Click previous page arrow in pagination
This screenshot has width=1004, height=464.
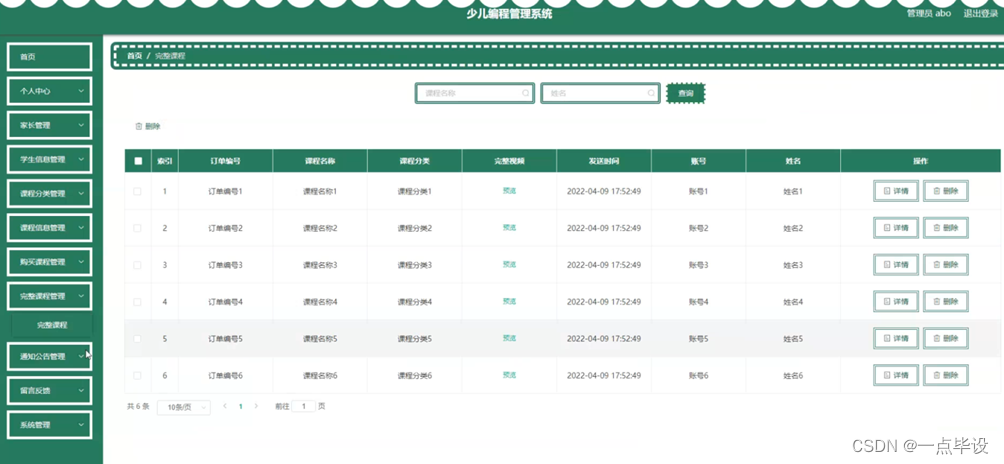[225, 406]
